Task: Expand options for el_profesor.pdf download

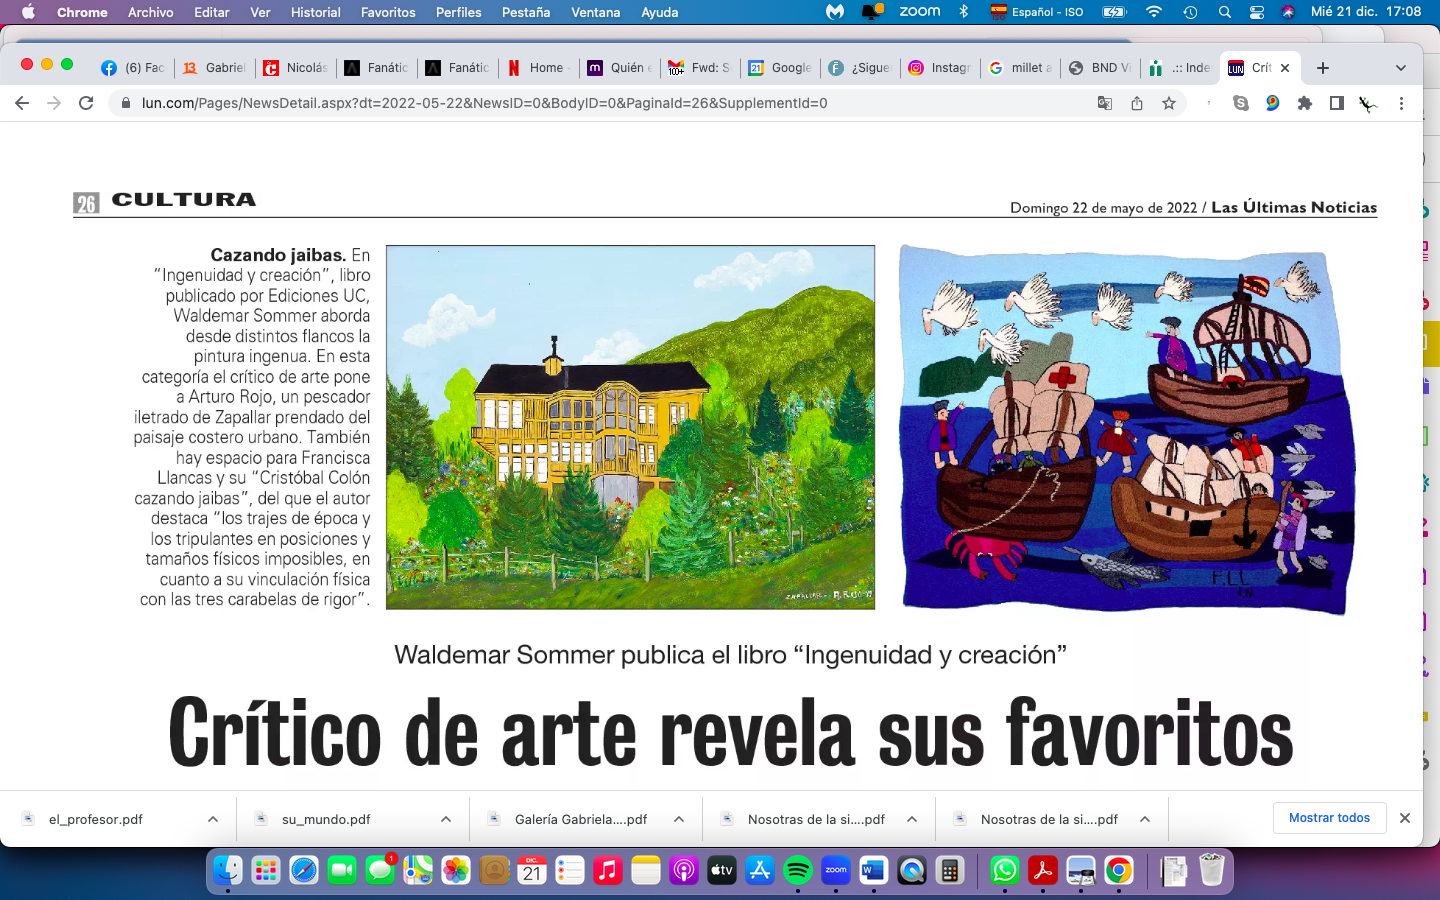Action: point(213,819)
